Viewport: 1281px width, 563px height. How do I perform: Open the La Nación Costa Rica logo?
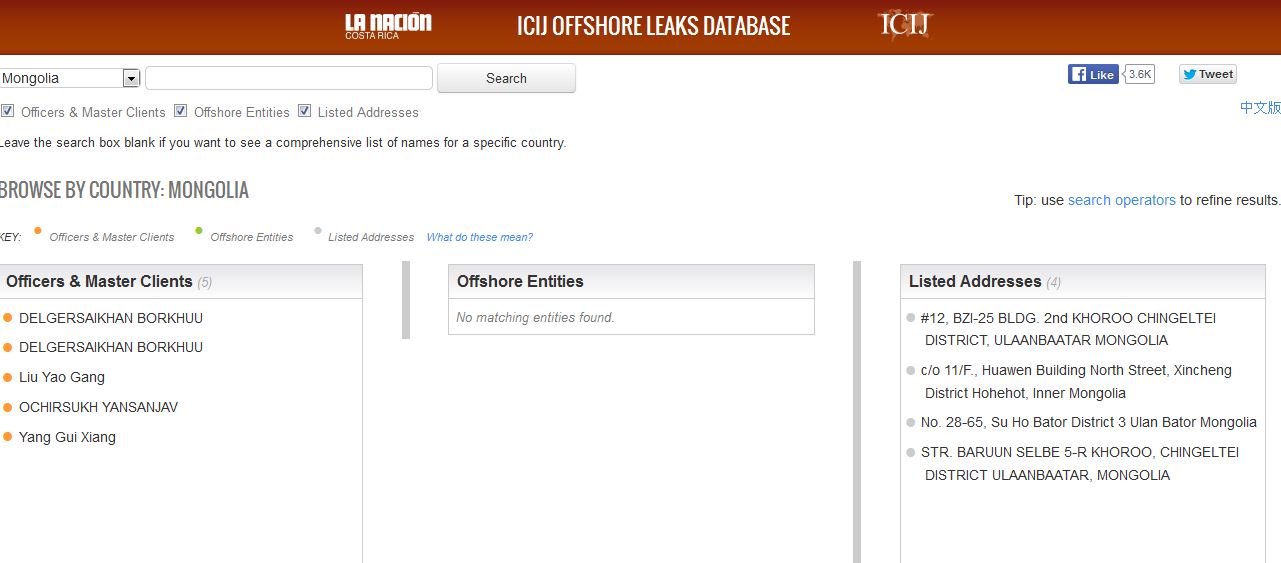coord(388,26)
